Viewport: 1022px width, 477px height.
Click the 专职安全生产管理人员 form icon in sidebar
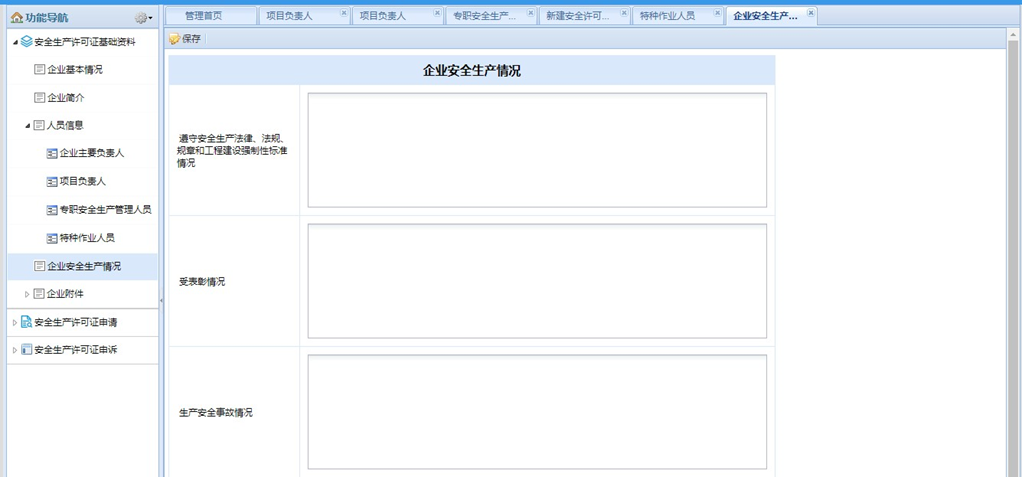[x=52, y=210]
